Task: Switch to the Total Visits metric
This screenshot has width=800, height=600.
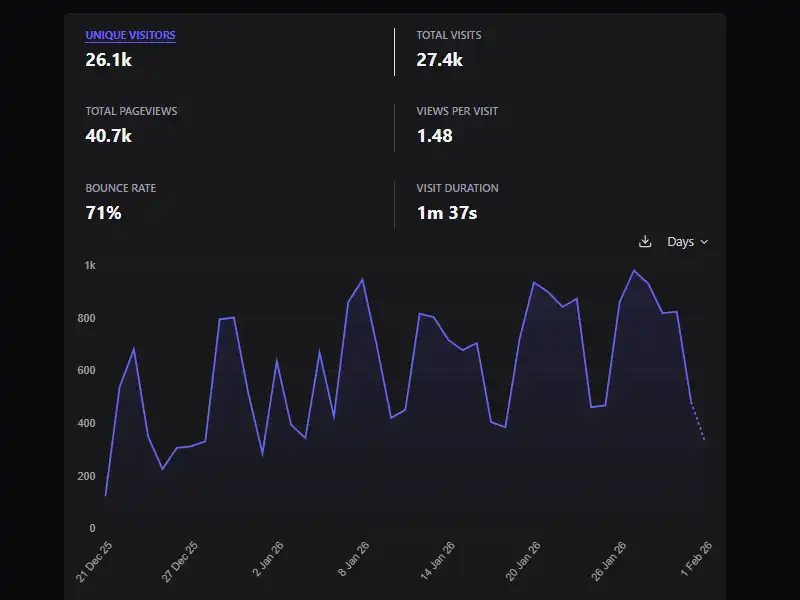Action: [x=448, y=35]
